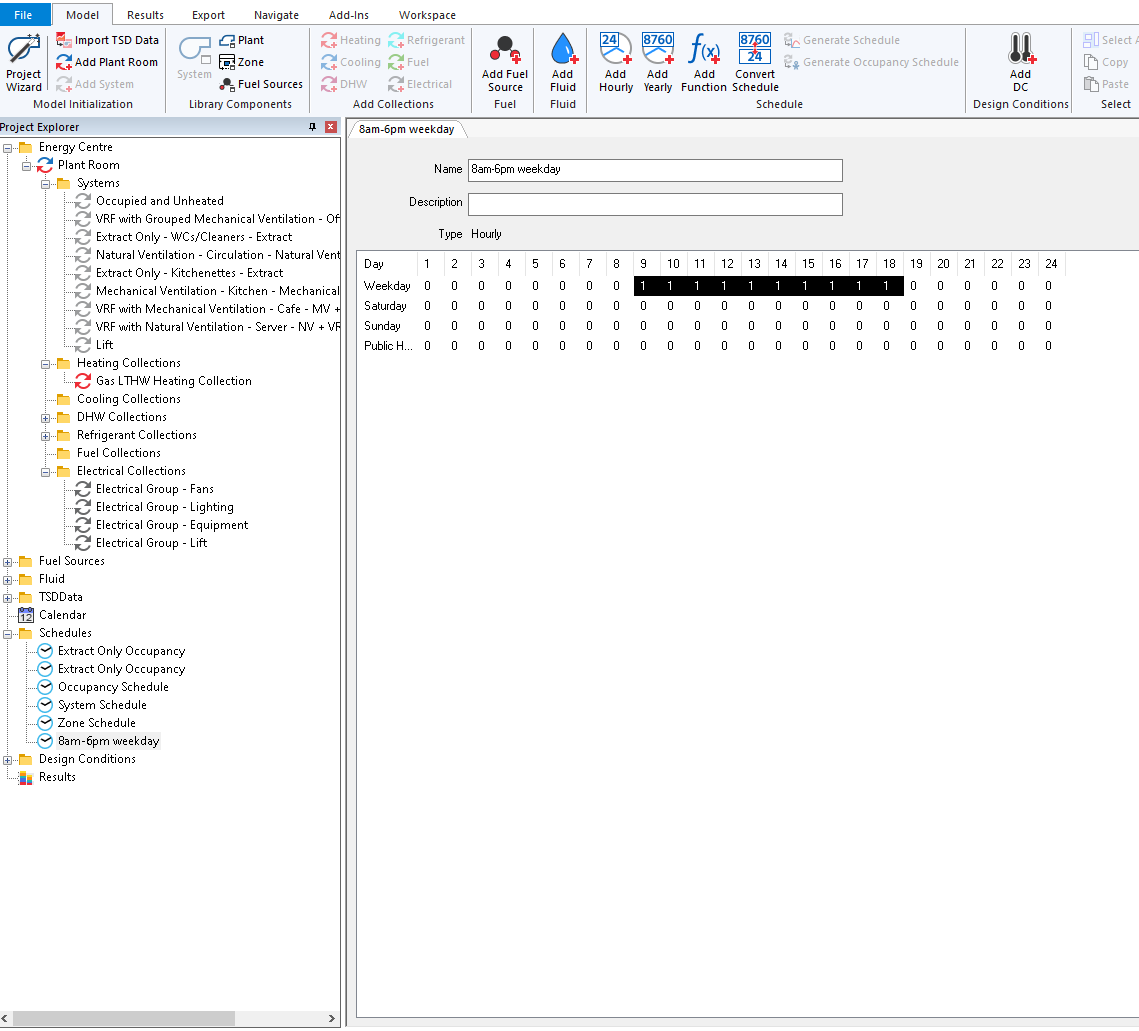Image resolution: width=1139 pixels, height=1031 pixels.
Task: Select Electrical Group - Lighting
Action: [x=165, y=507]
